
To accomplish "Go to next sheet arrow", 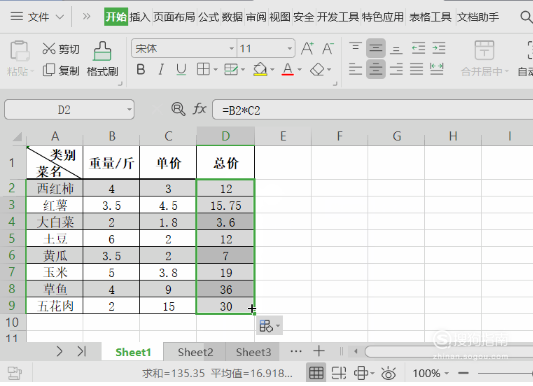I will 59,351.
